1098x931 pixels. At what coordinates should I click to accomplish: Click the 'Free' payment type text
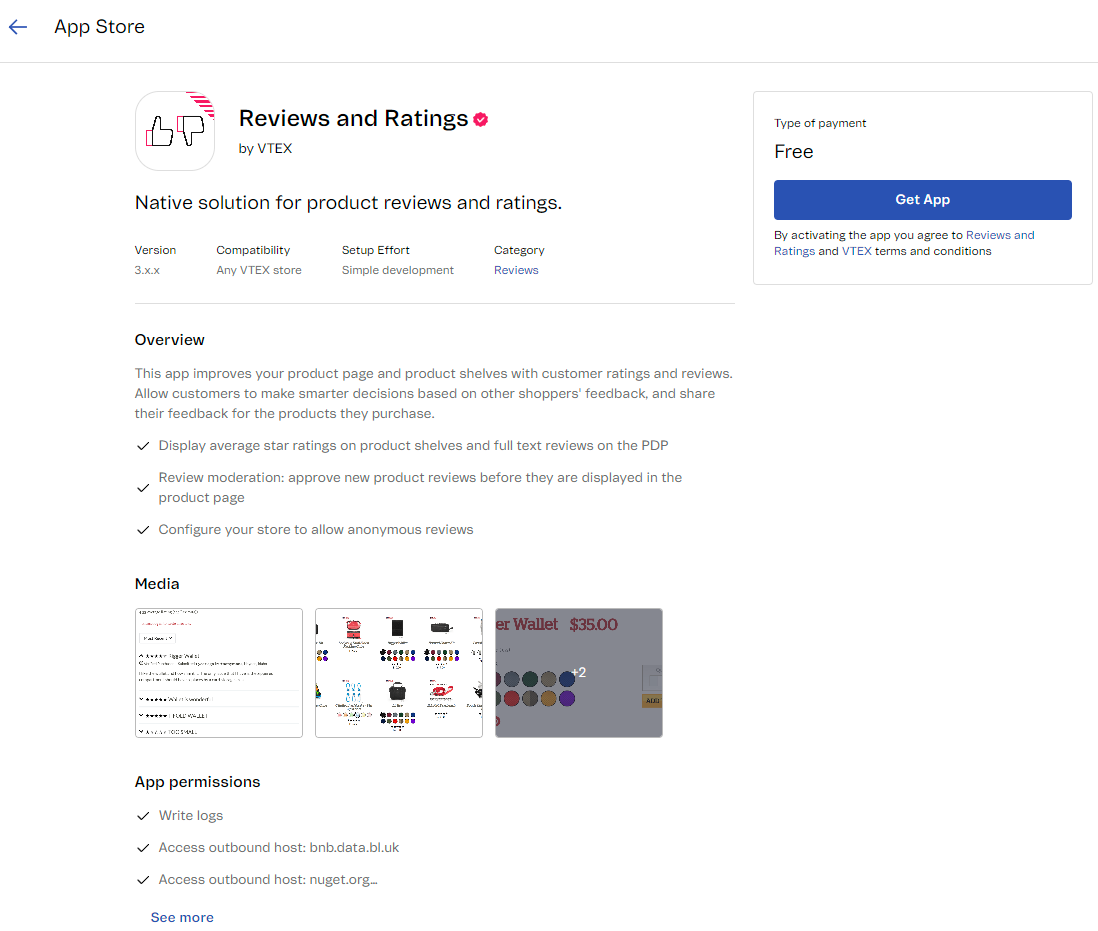coord(793,152)
